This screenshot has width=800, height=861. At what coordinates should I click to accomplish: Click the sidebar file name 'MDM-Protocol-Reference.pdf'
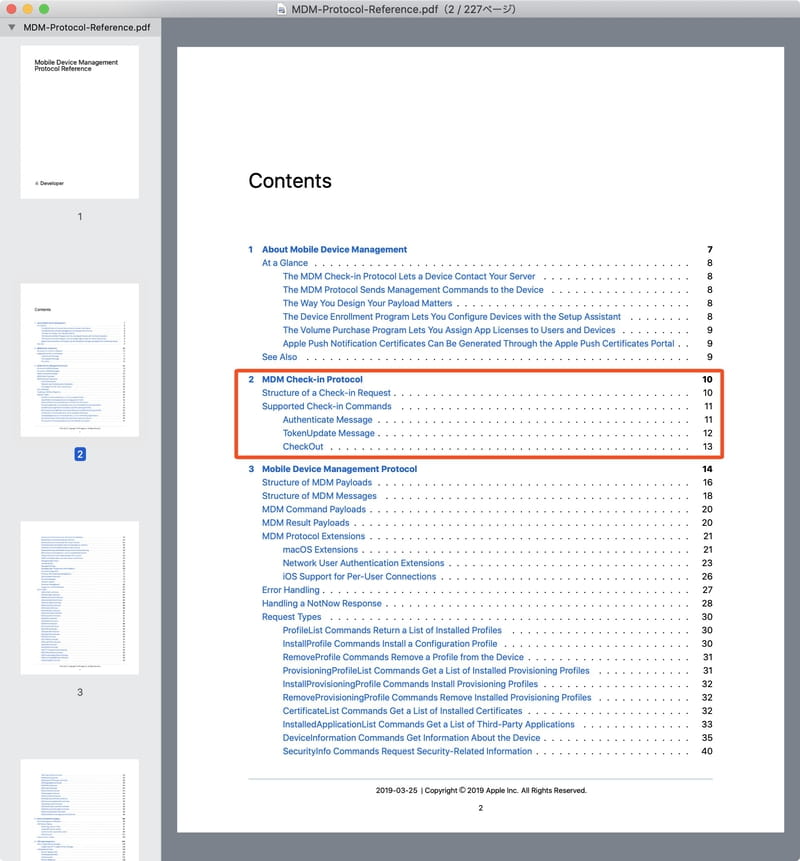coord(87,27)
